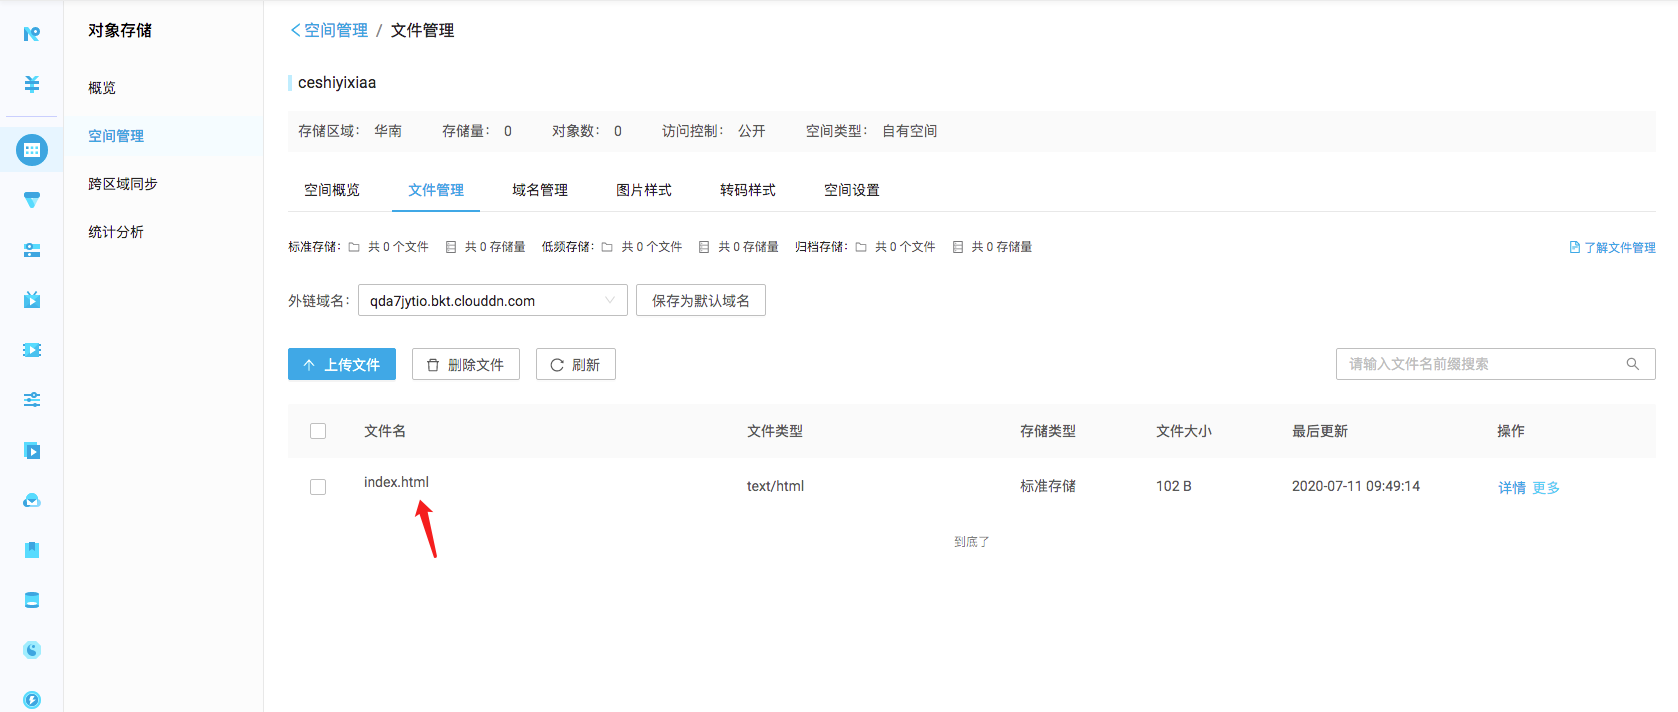This screenshot has width=1678, height=712.
Task: Open the database cylinder sidebar icon
Action: [32, 600]
